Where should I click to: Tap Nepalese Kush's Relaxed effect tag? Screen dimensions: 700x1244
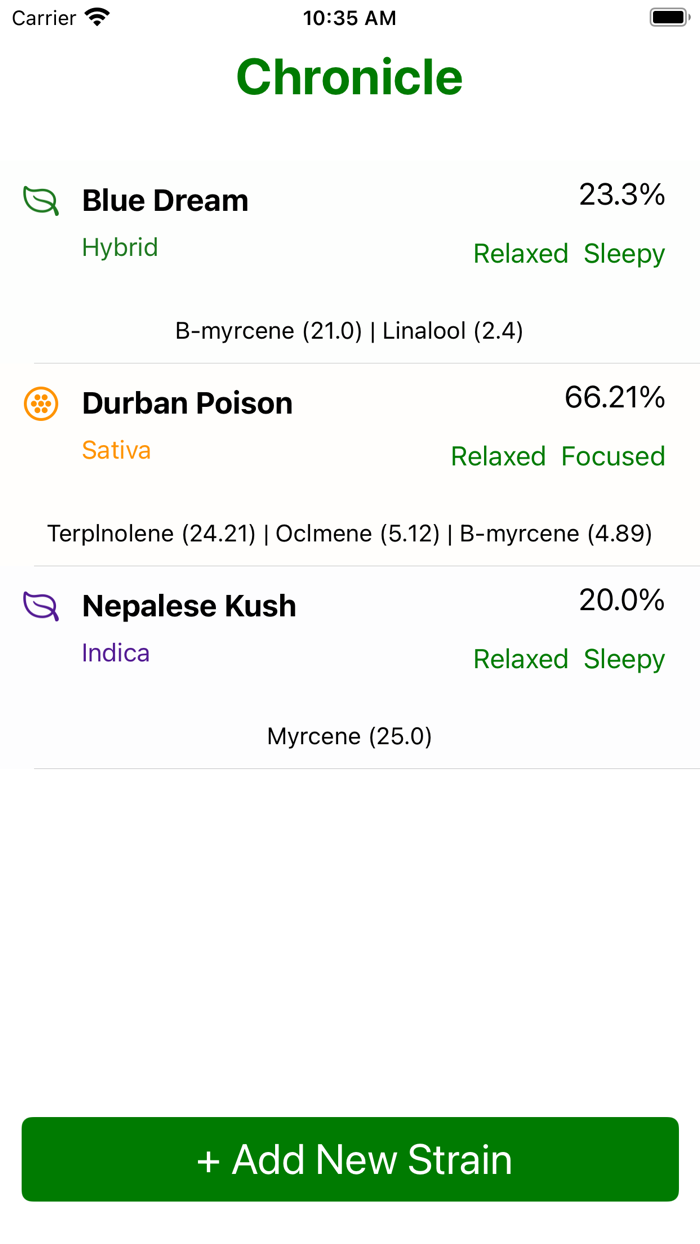coord(520,660)
